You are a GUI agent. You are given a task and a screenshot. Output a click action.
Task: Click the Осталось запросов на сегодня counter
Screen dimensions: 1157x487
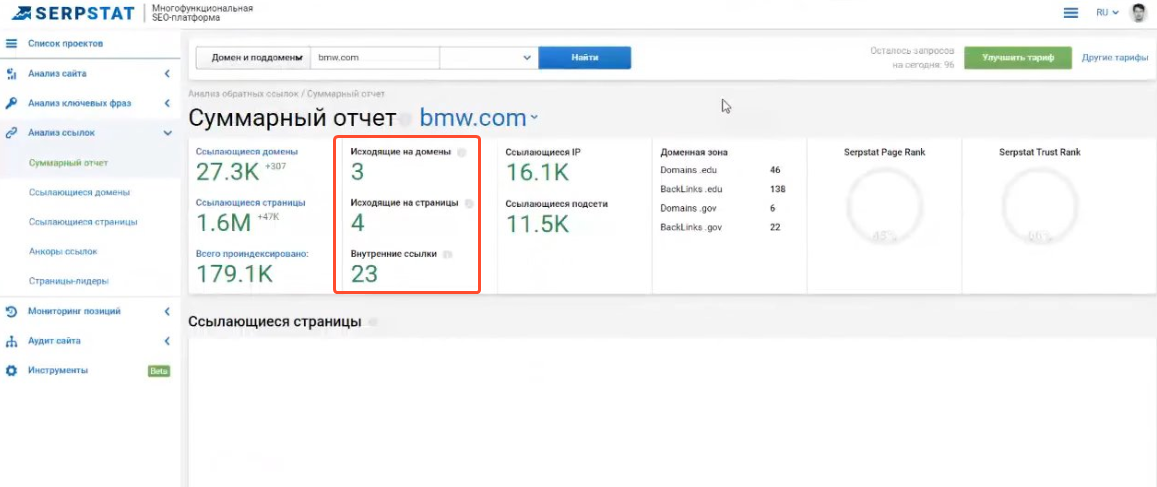912,58
